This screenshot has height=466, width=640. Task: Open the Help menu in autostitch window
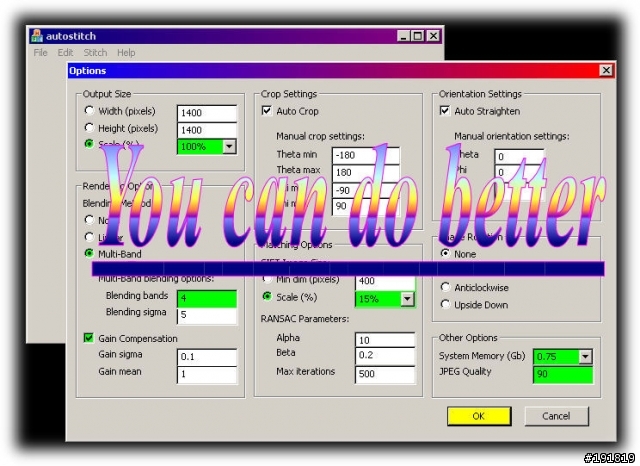(x=126, y=53)
